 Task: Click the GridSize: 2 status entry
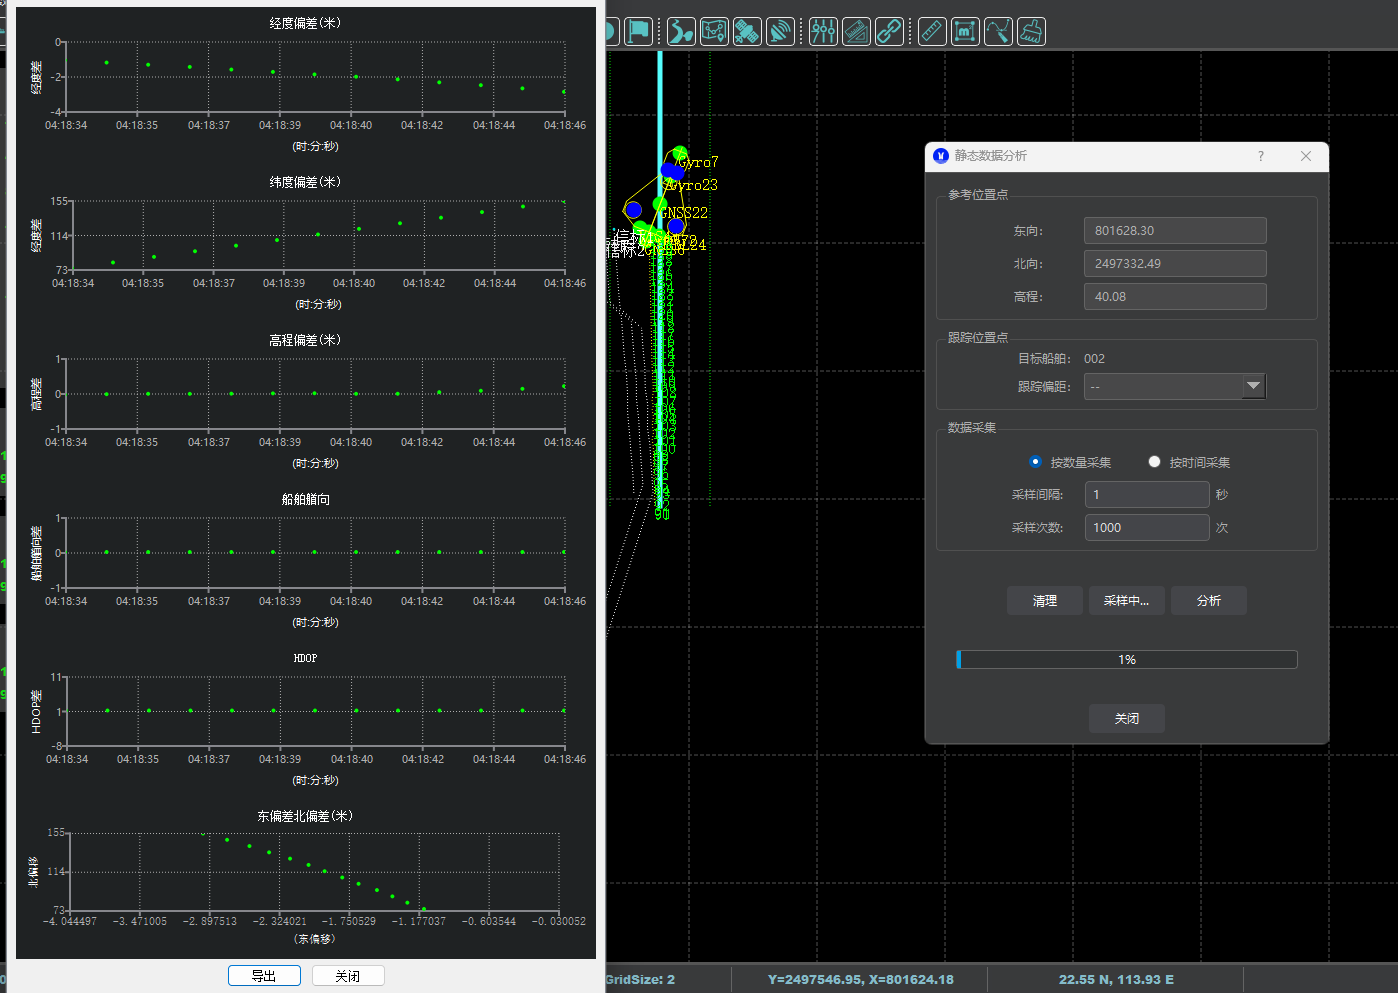[x=640, y=980]
